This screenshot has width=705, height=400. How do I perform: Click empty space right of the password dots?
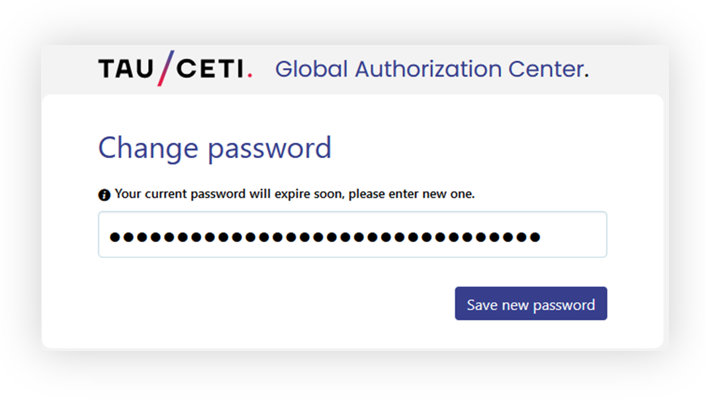(573, 235)
